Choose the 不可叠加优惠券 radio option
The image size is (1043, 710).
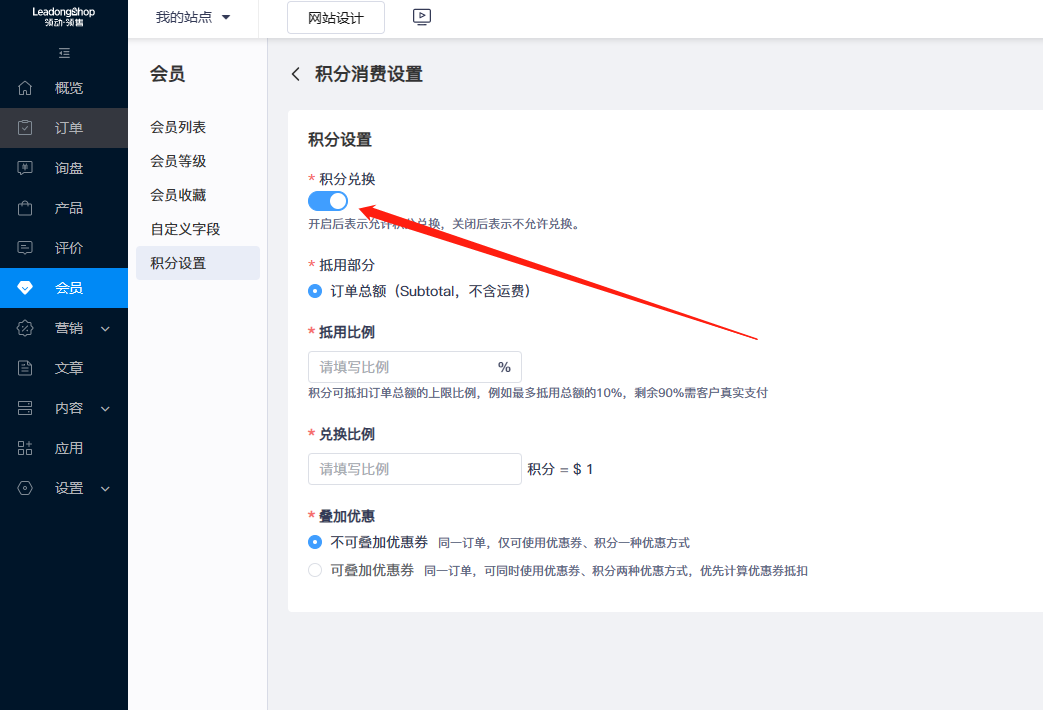pos(315,542)
